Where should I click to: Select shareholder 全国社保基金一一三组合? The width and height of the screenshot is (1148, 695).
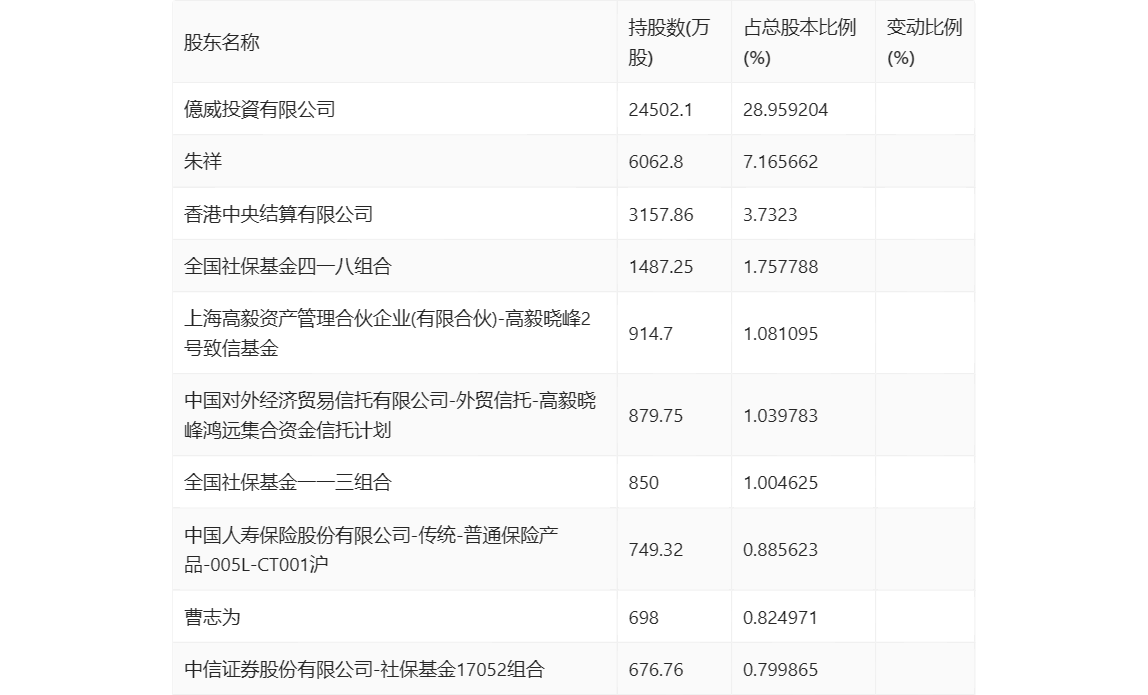(x=288, y=483)
